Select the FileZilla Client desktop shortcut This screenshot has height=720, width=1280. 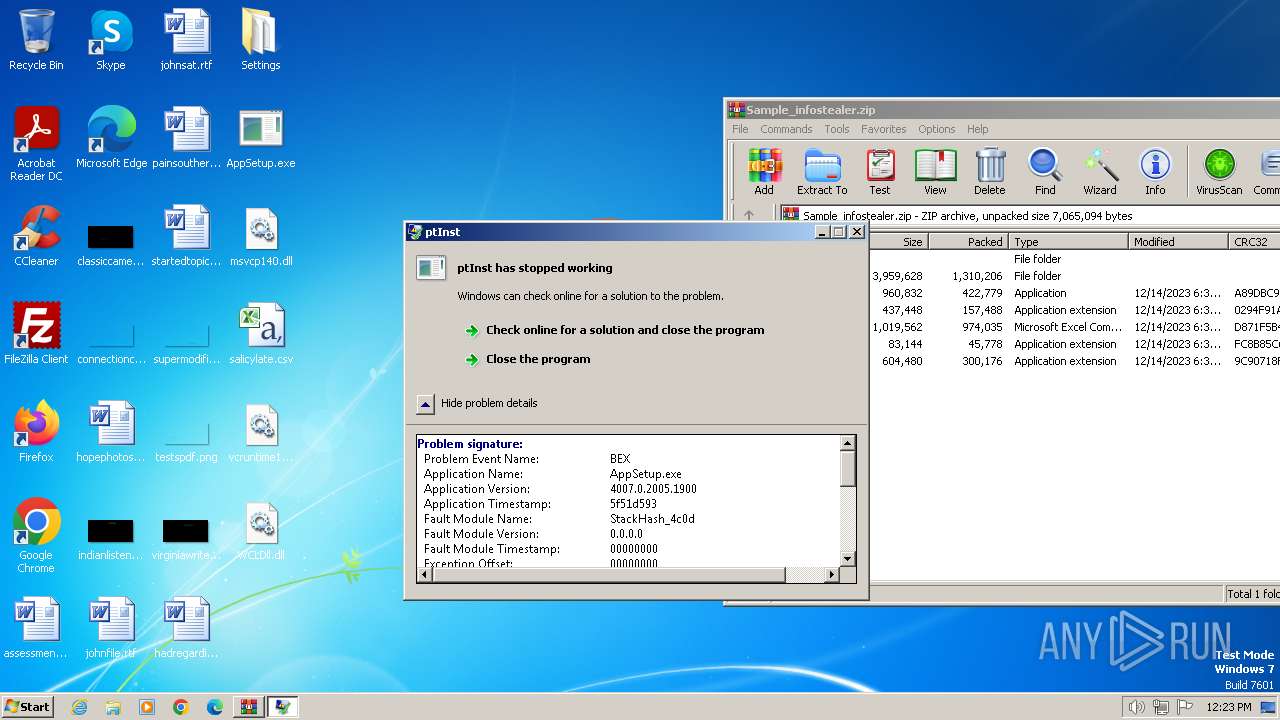click(36, 334)
